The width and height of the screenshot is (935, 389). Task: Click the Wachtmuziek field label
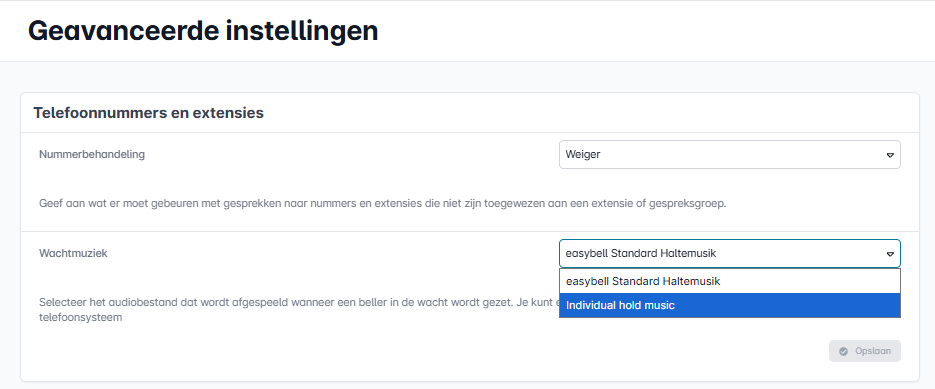(x=73, y=253)
